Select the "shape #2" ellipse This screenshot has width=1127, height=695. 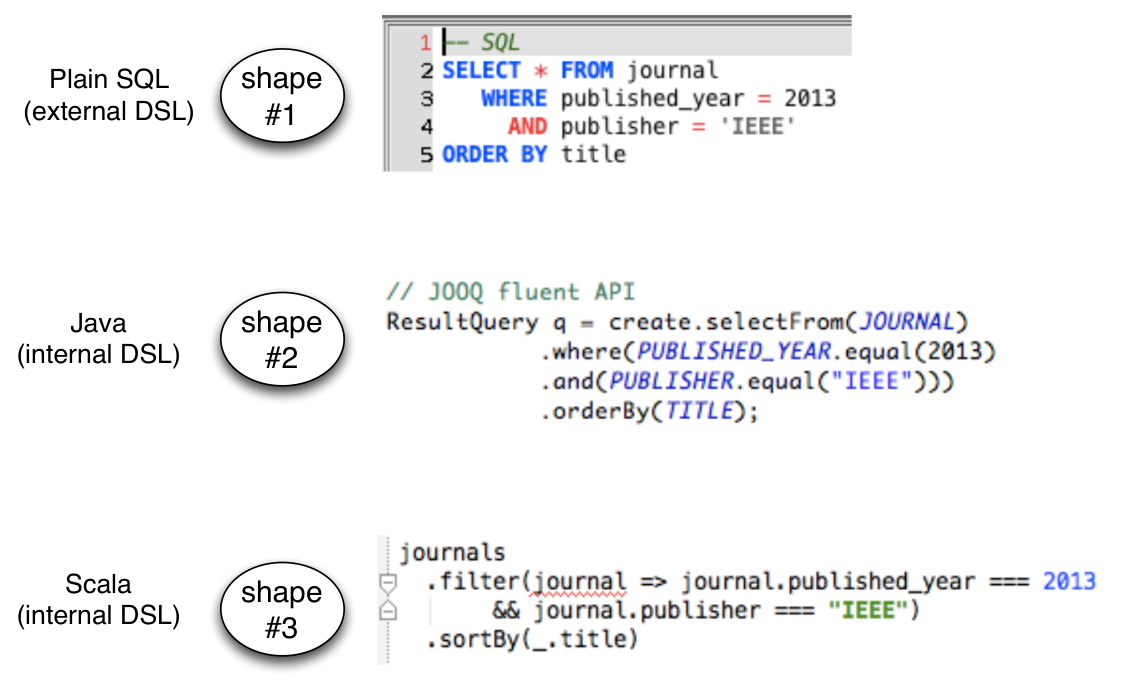pyautogui.click(x=282, y=339)
